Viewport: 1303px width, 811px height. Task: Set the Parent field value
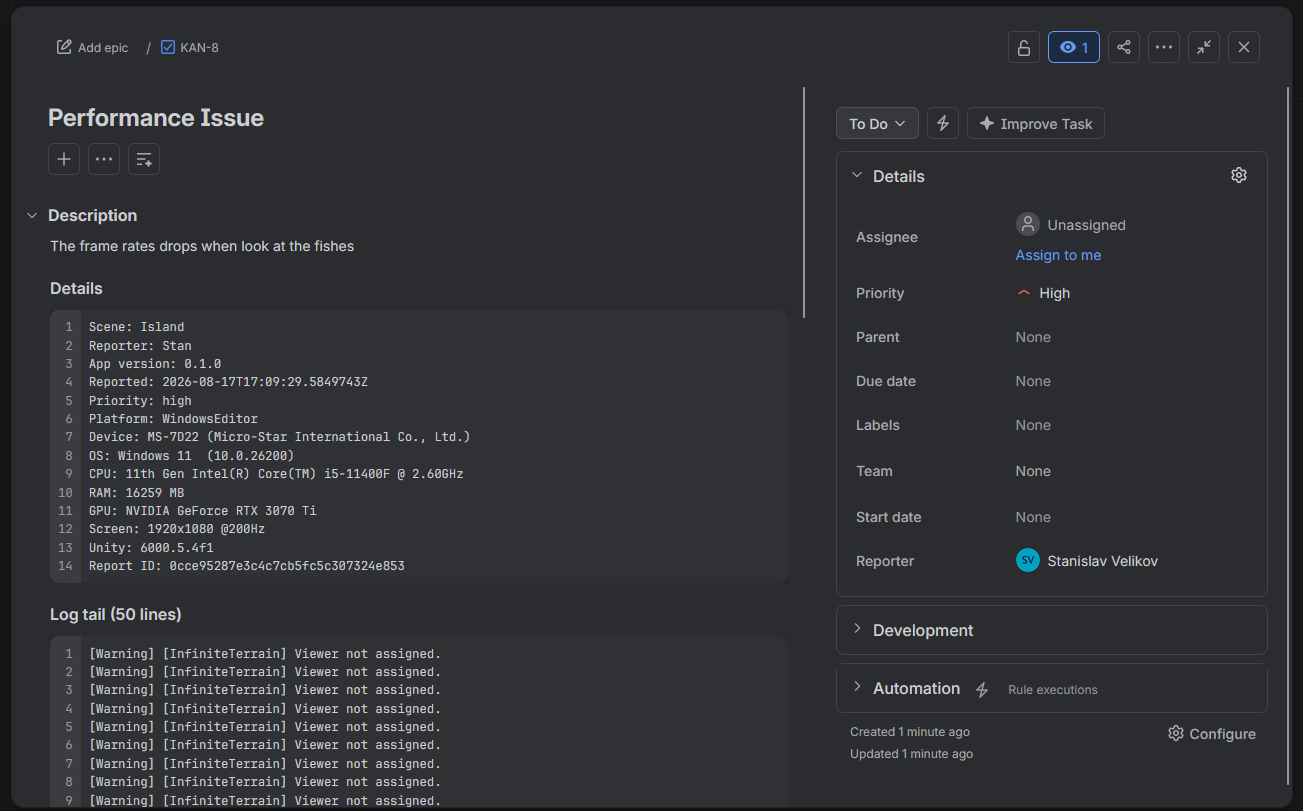coord(1033,337)
